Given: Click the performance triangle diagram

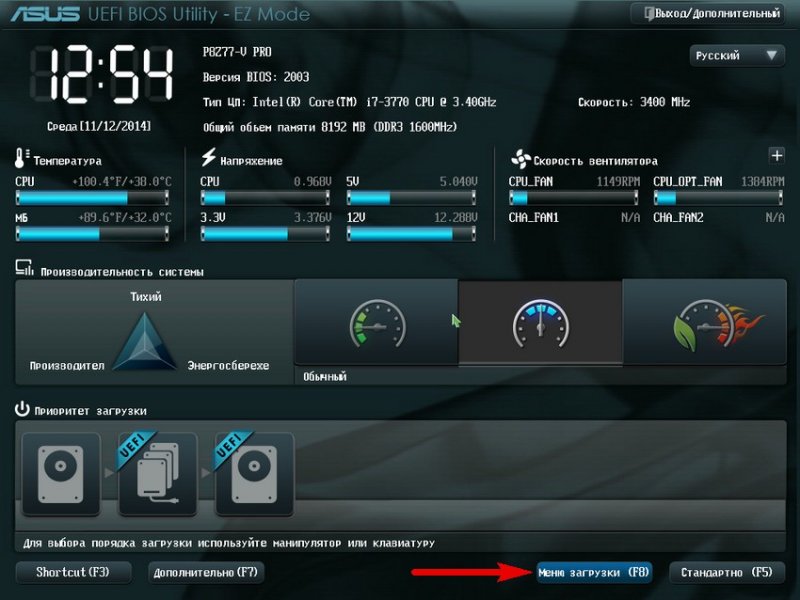Looking at the screenshot, I should click(x=145, y=341).
